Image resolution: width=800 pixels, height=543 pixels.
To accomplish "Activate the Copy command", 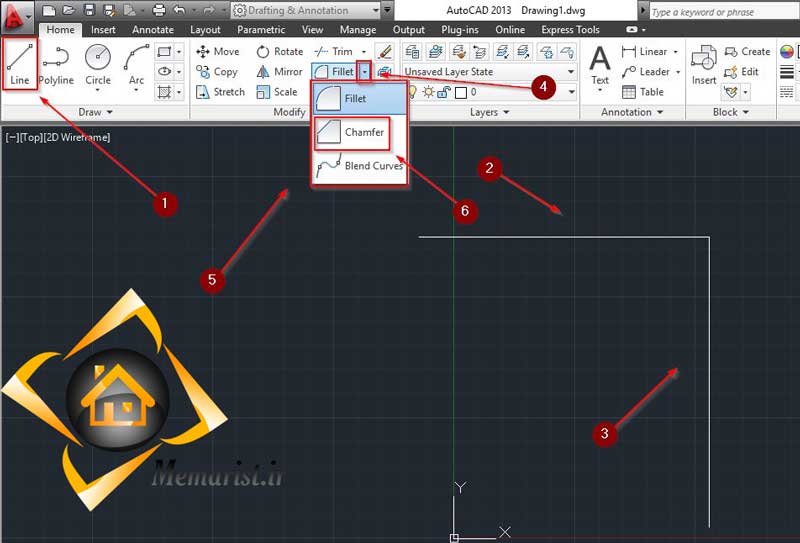I will (x=217, y=72).
